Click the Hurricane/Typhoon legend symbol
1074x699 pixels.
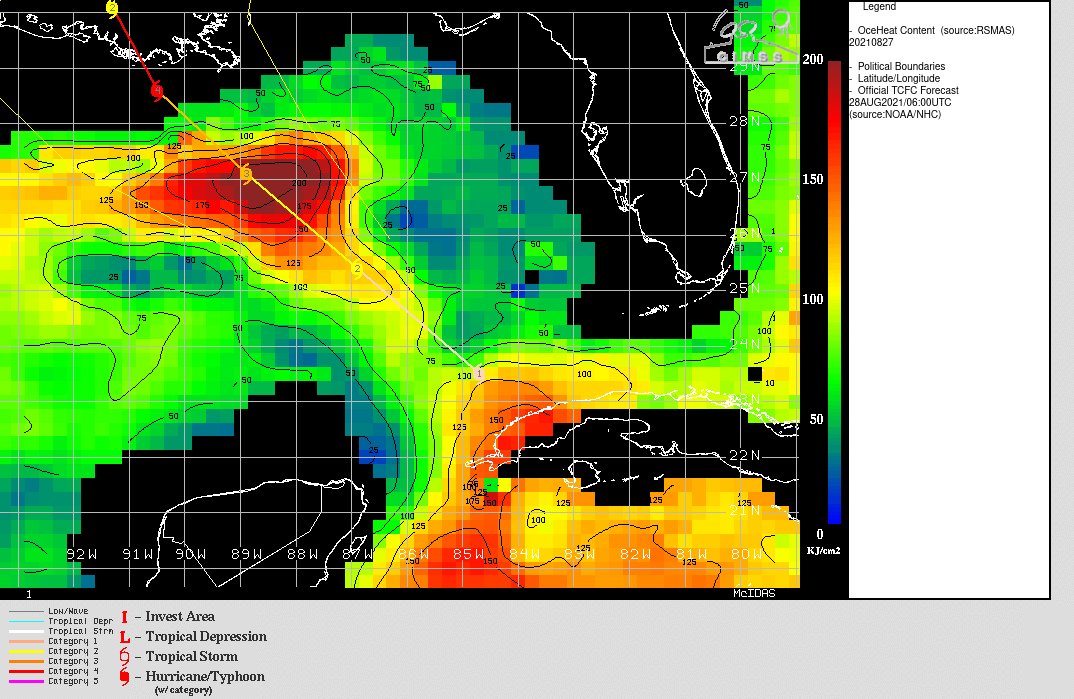pos(124,677)
